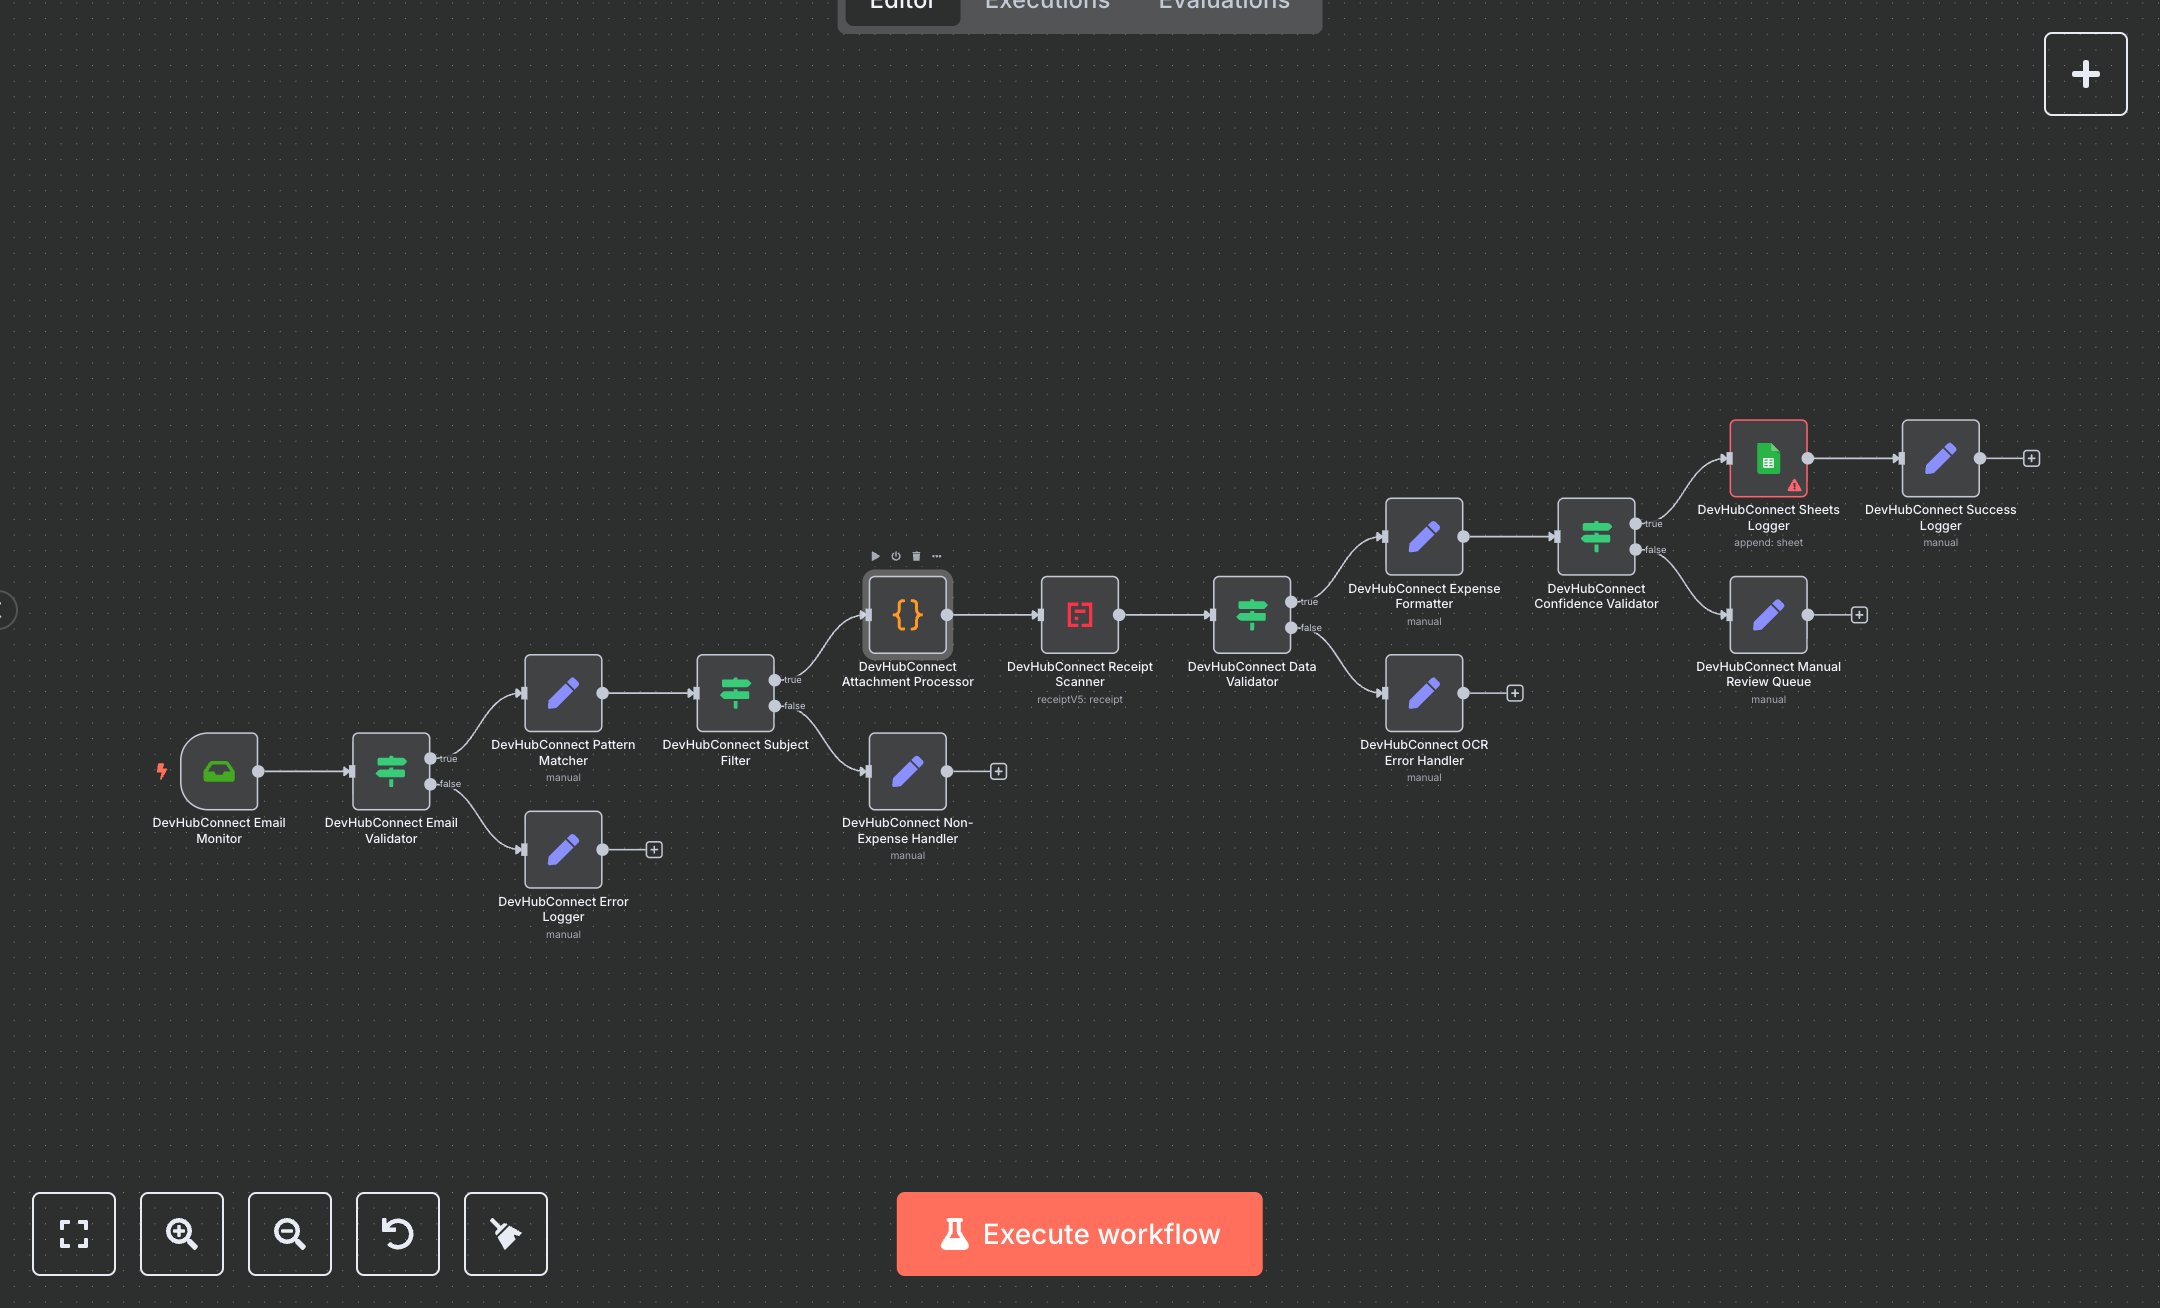Screen dimensions: 2160x1308
Task: Click Email Validator true output connector
Action: [x=431, y=758]
